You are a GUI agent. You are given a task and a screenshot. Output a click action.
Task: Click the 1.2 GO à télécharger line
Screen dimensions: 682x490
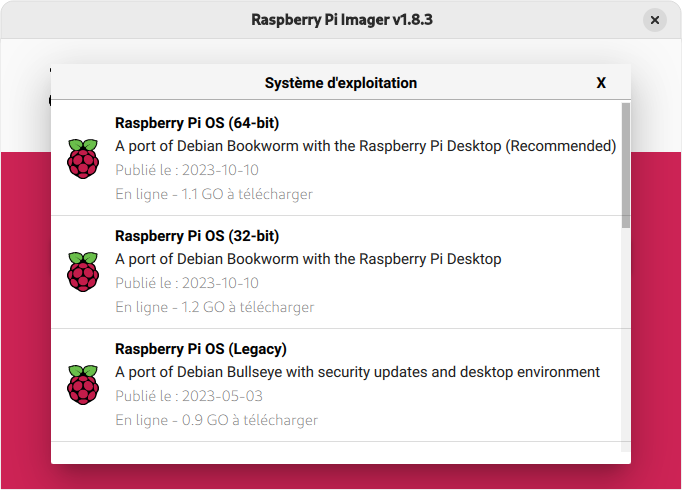click(x=214, y=307)
